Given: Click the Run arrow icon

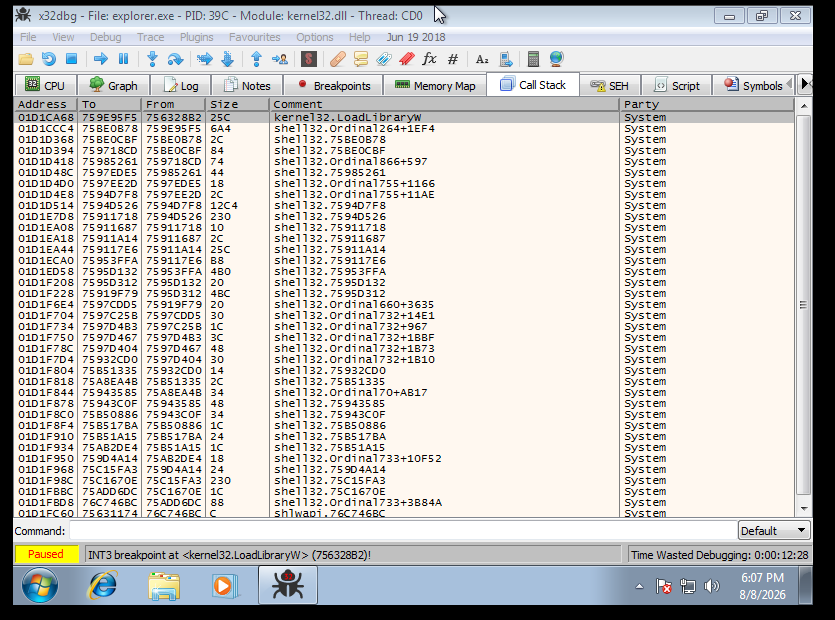Looking at the screenshot, I should 101,59.
